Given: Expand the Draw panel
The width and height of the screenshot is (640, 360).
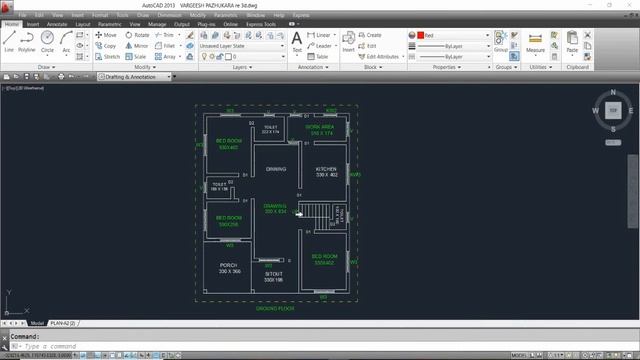Looking at the screenshot, I should point(46,67).
